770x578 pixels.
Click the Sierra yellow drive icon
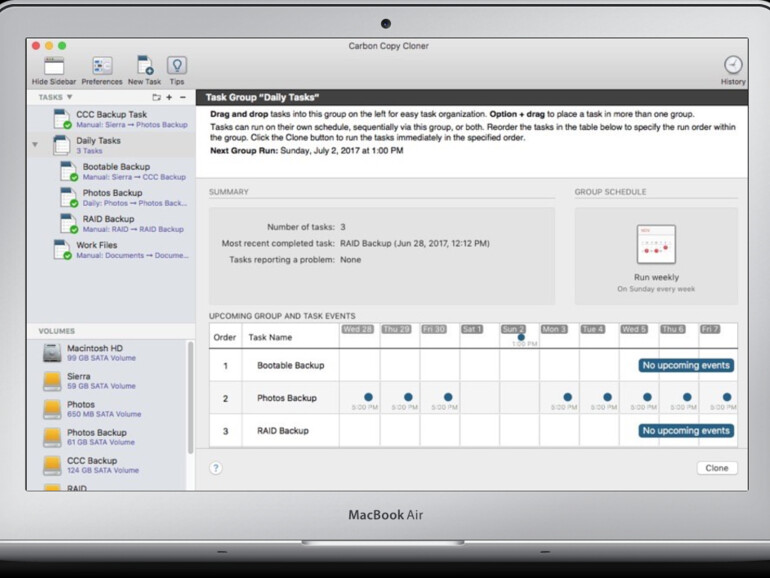pos(52,381)
